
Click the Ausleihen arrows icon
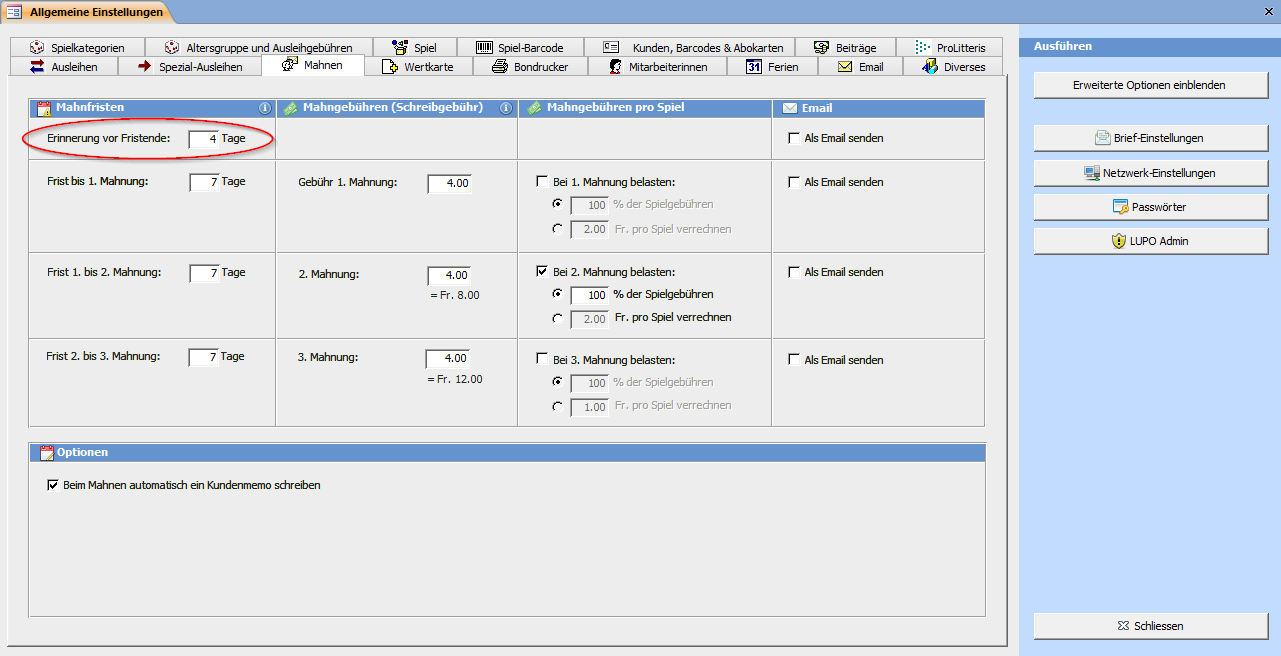[x=37, y=66]
